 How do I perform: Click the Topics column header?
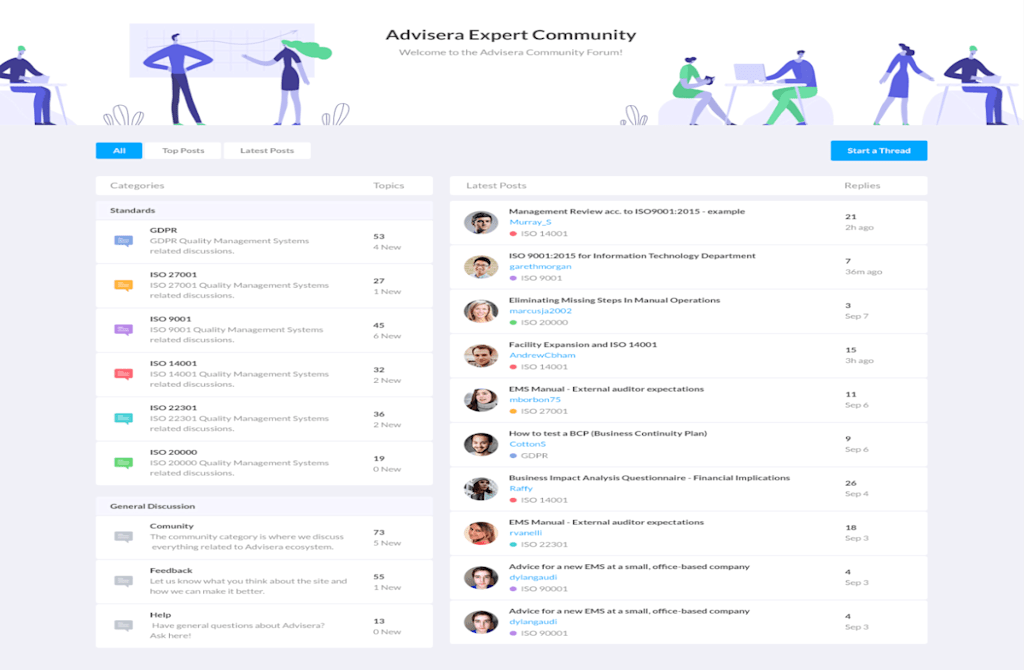[389, 185]
